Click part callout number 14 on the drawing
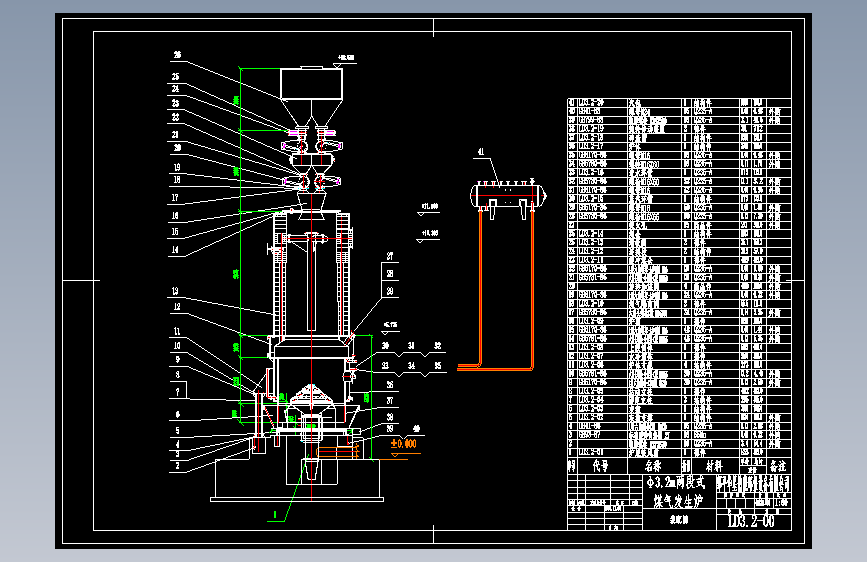Image resolution: width=867 pixels, height=562 pixels. coord(175,249)
